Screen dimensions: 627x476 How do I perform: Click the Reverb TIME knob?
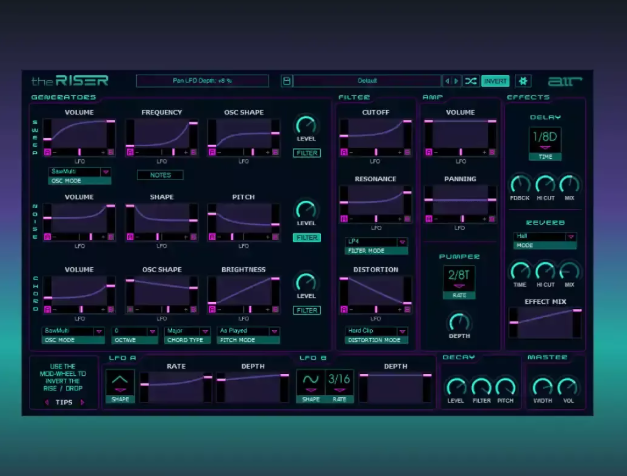point(520,272)
